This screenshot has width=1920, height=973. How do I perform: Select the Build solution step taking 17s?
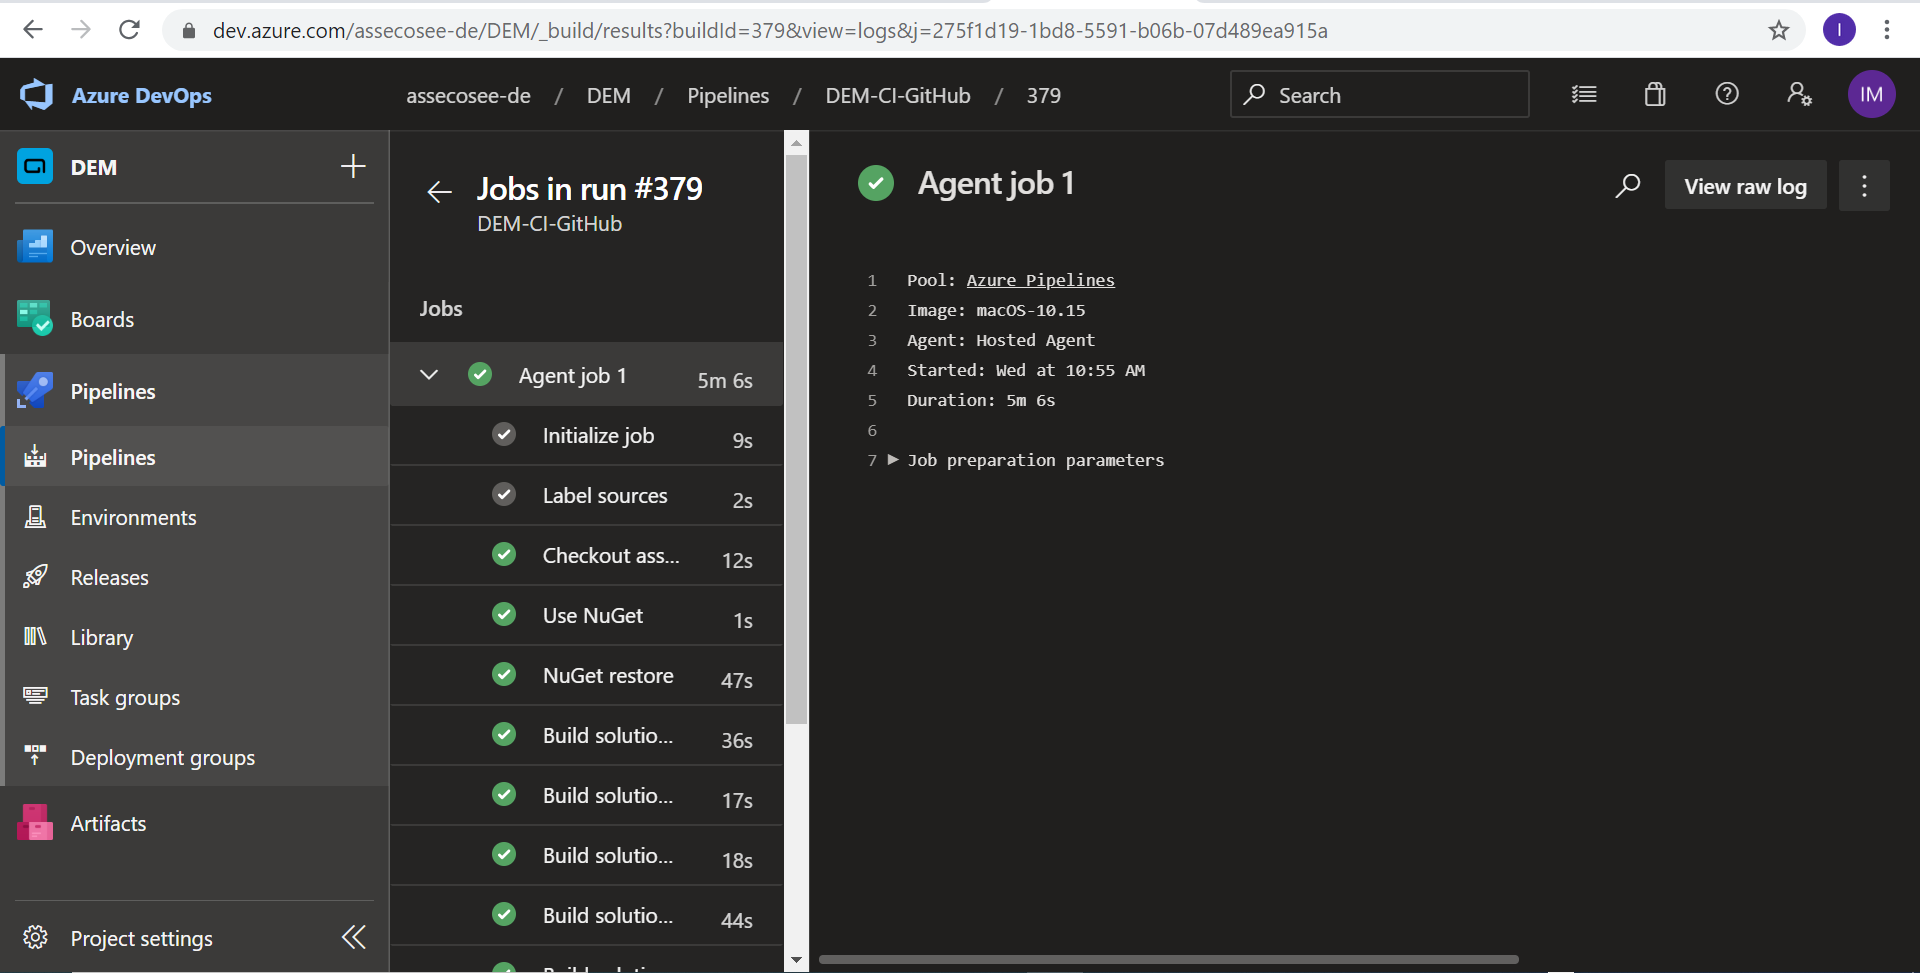point(586,796)
